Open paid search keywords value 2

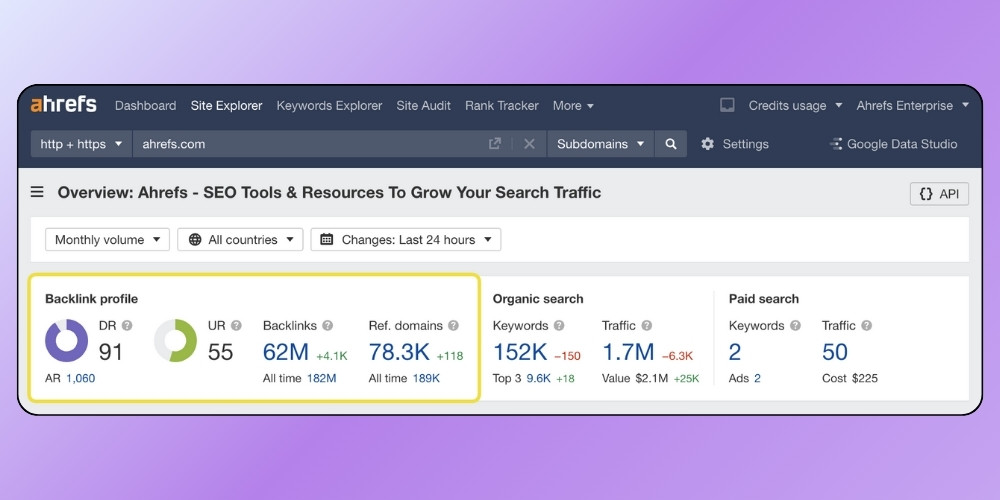coord(735,352)
